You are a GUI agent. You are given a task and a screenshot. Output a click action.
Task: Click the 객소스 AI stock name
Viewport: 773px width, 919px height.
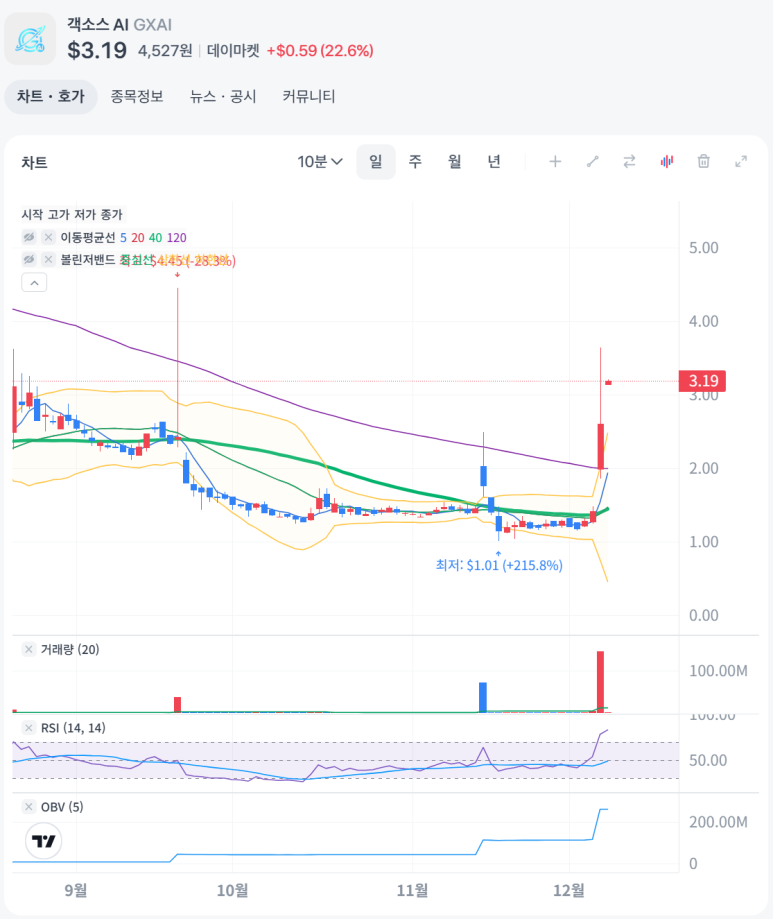[97, 25]
